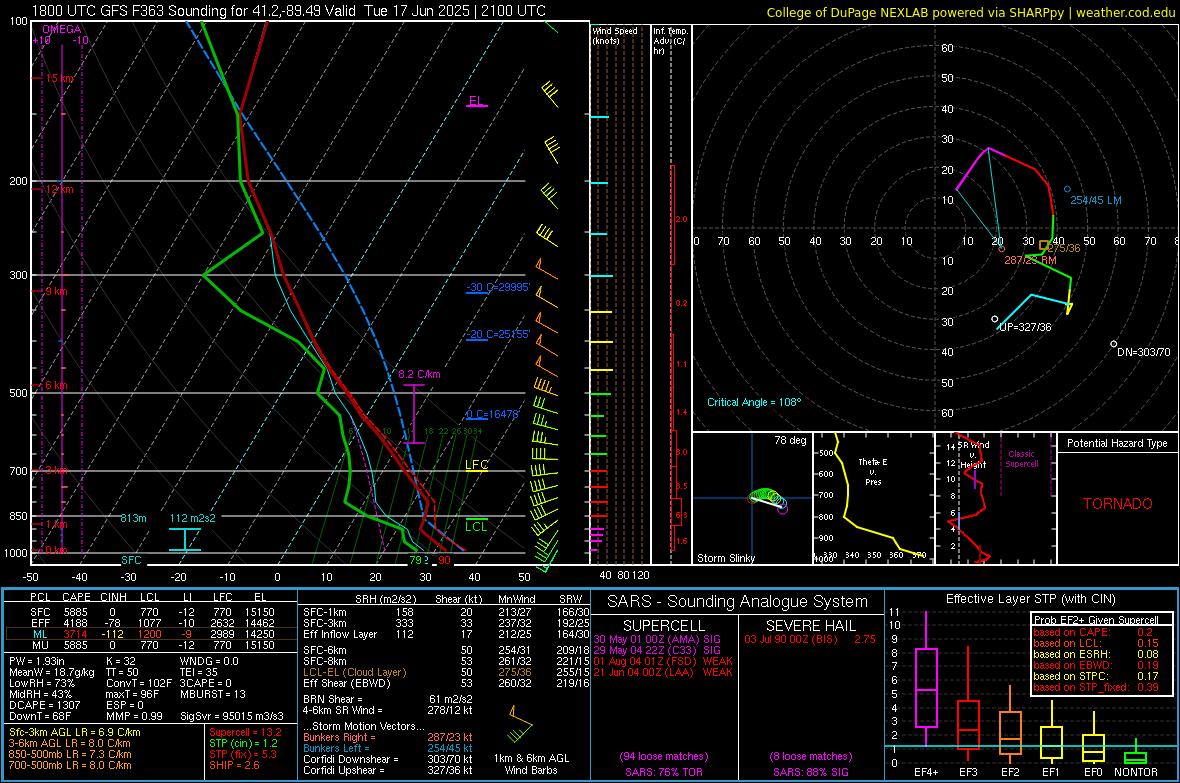Click the sounding title with the valid time
1180x783 pixels.
pos(289,11)
